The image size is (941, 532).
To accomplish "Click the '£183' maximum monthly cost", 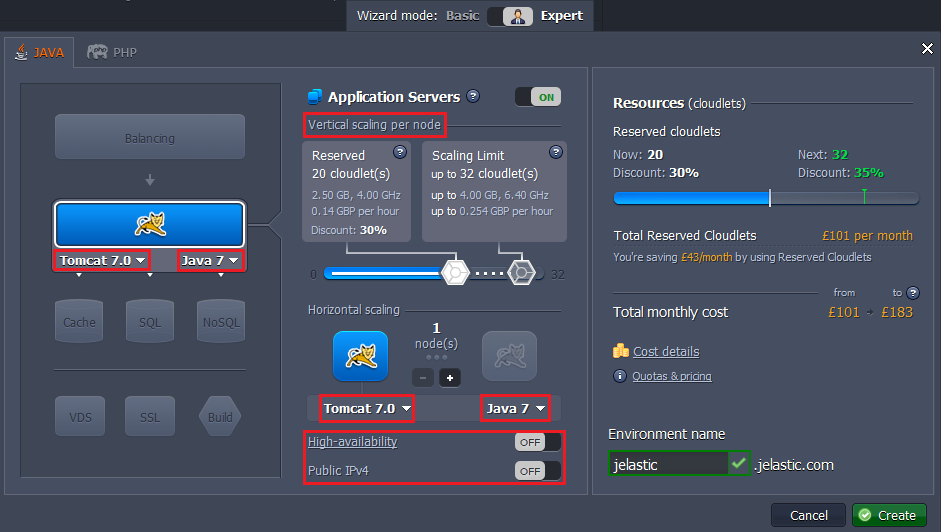I will [897, 312].
